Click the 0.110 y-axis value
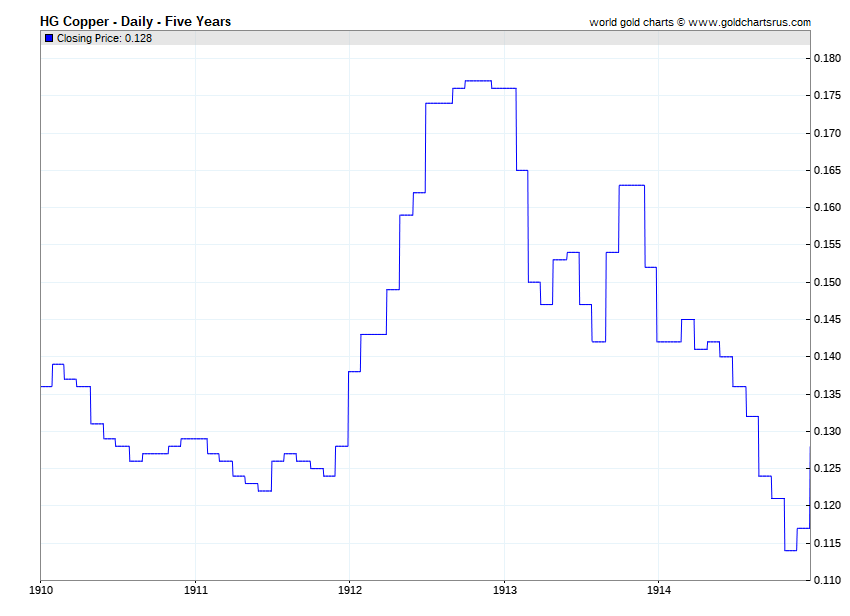Image resolution: width=850 pixels, height=616 pixels. (x=827, y=580)
